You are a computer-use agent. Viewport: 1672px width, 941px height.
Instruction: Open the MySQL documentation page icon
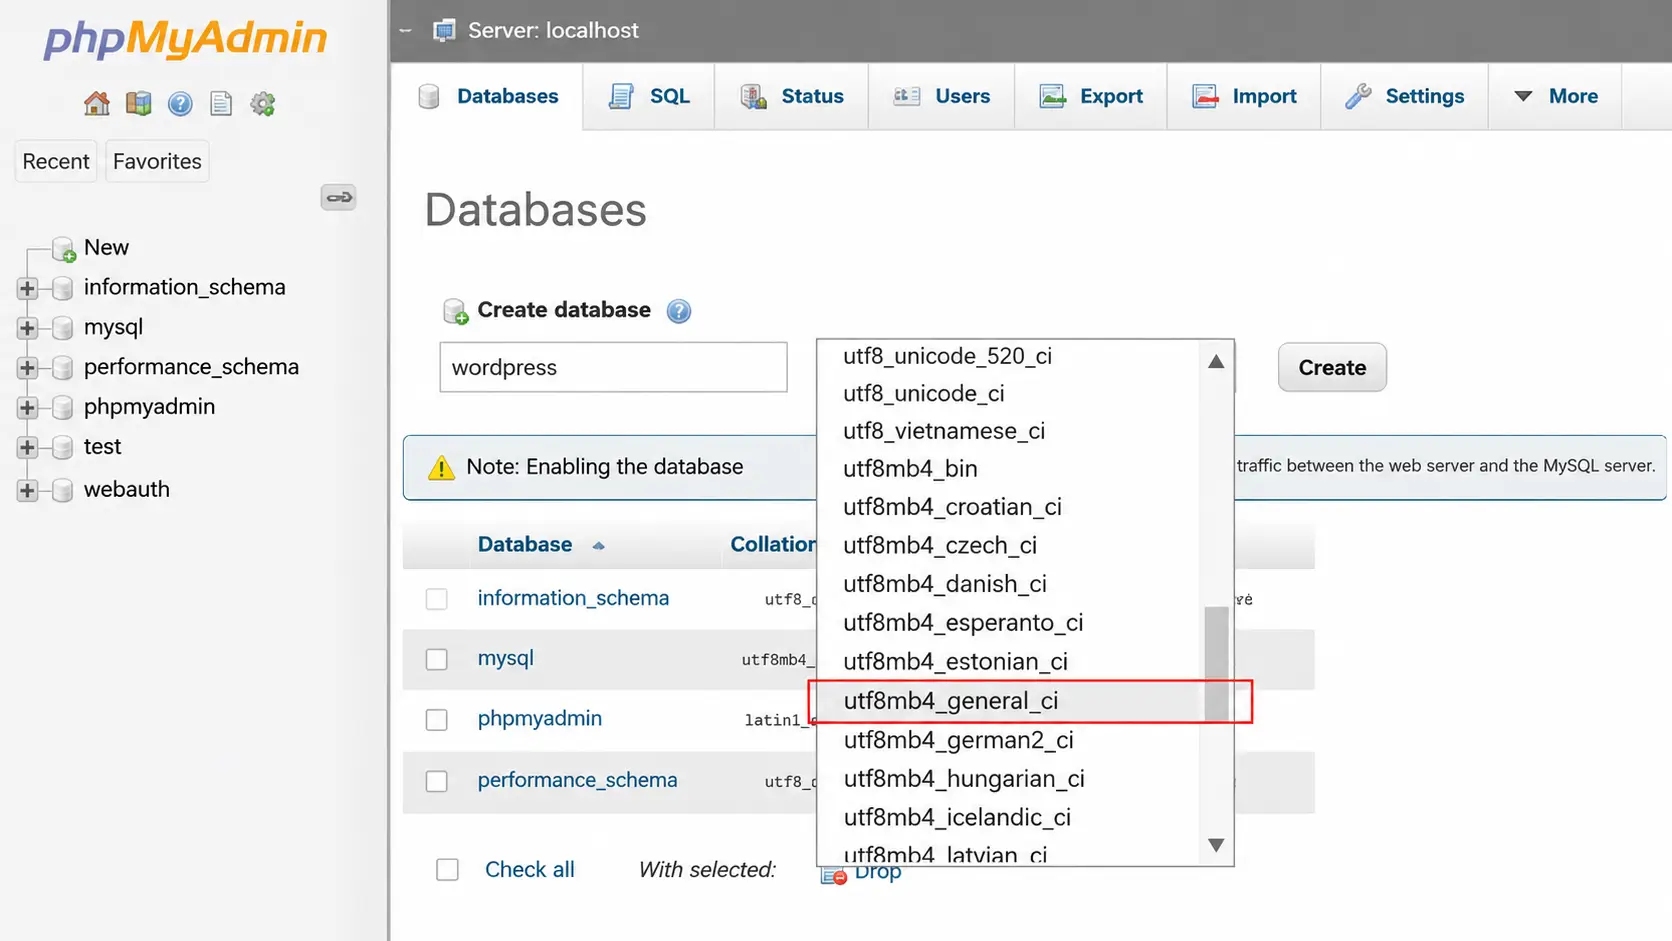(x=221, y=103)
